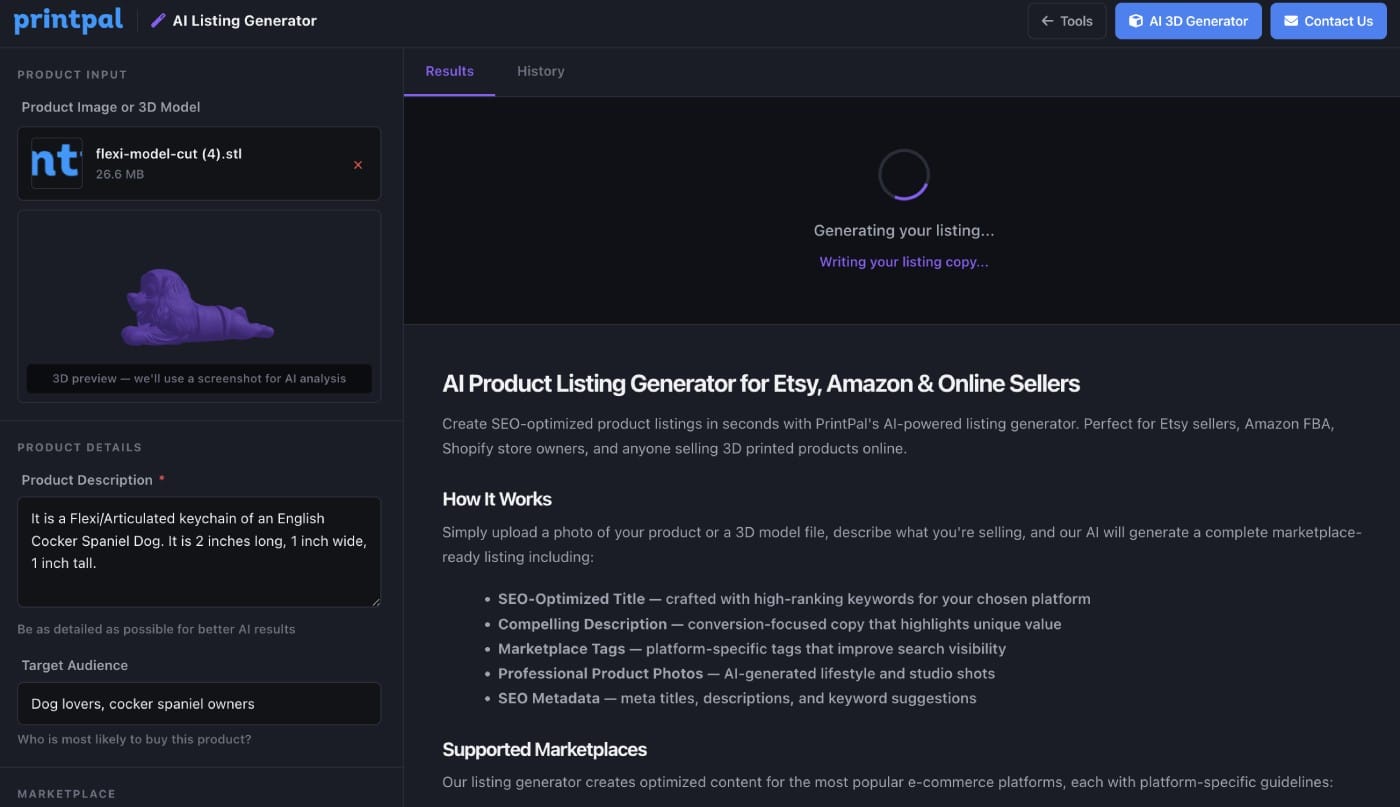Click the "Supported Marketplaces" heading

click(x=544, y=749)
